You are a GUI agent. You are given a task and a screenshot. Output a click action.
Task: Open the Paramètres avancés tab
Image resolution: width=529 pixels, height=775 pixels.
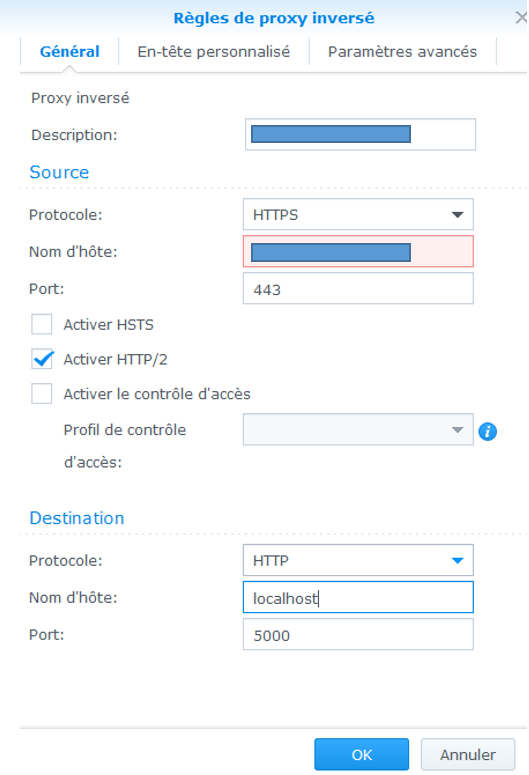pos(402,51)
